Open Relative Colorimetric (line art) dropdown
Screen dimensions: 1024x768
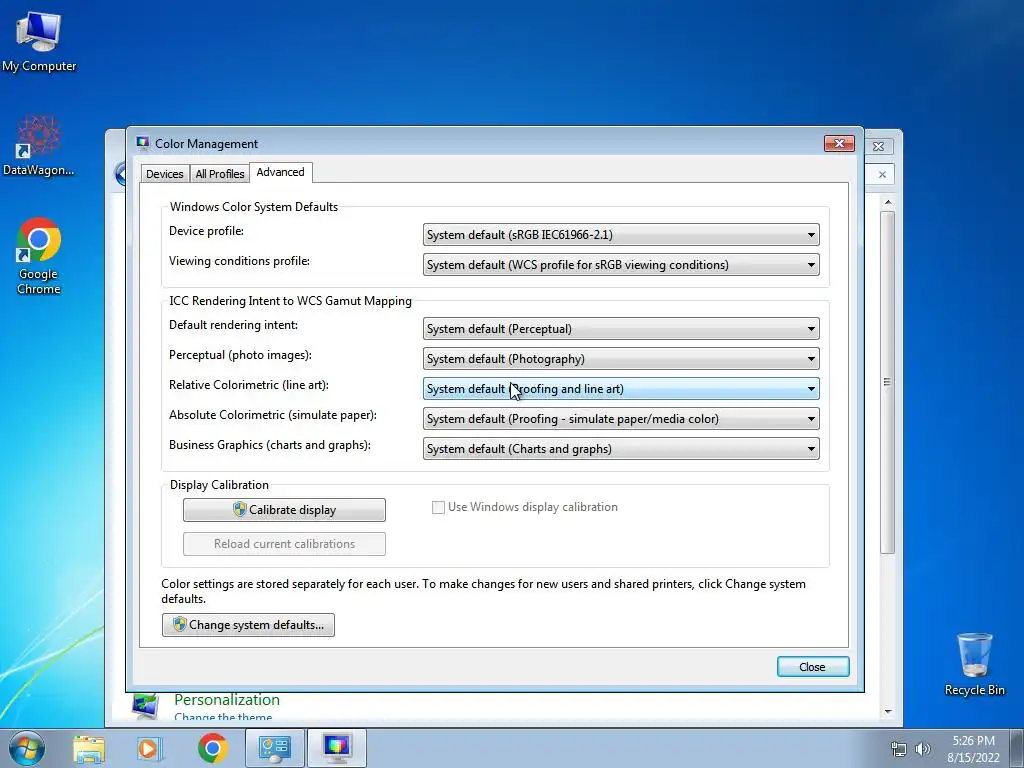pos(621,389)
